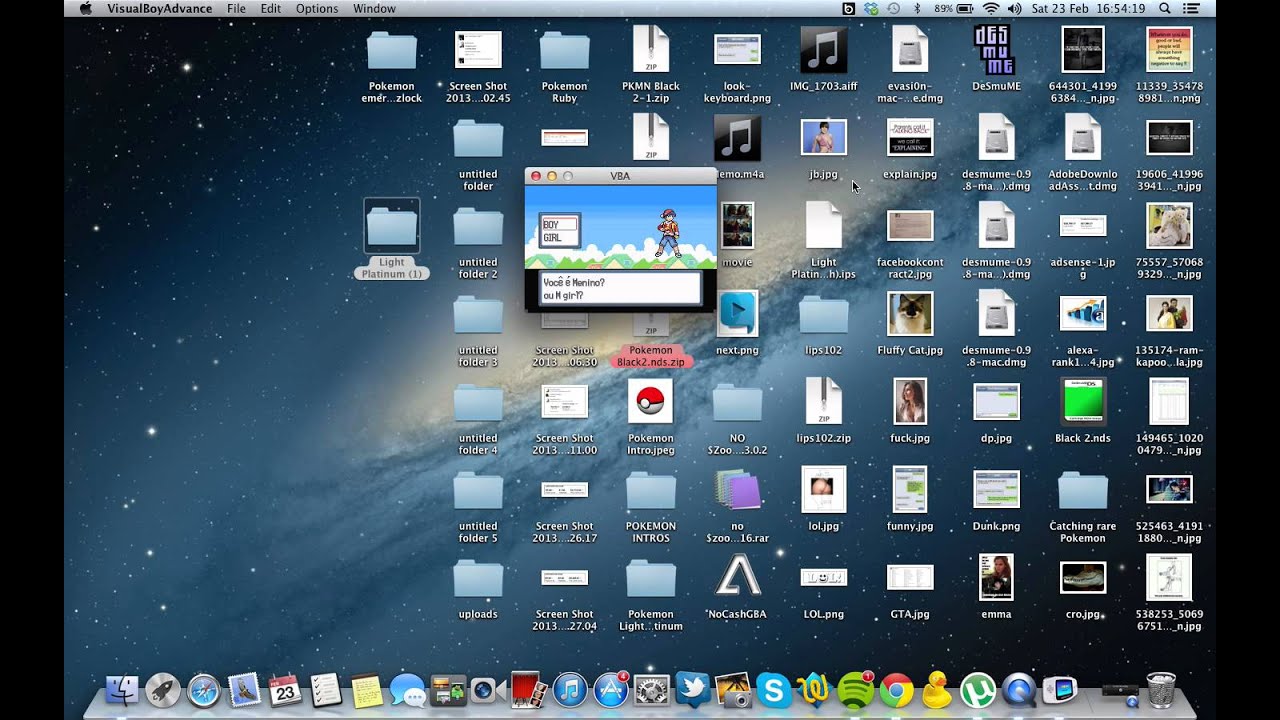This screenshot has width=1280, height=720.
Task: Open Stickies yellow notes in dock
Action: pos(367,690)
